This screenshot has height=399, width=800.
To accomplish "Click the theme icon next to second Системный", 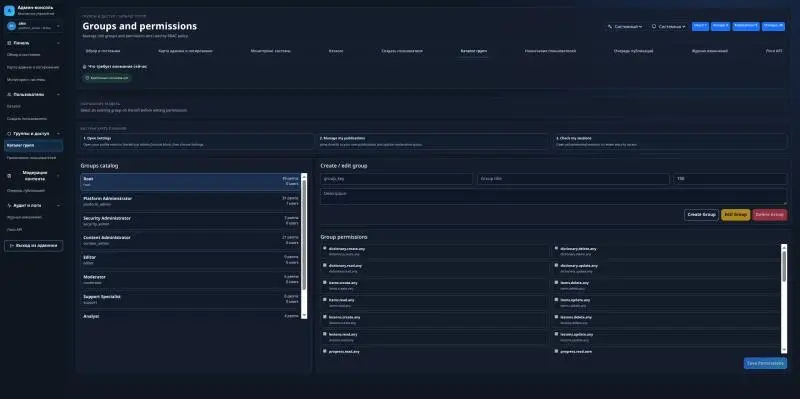I will [654, 26].
